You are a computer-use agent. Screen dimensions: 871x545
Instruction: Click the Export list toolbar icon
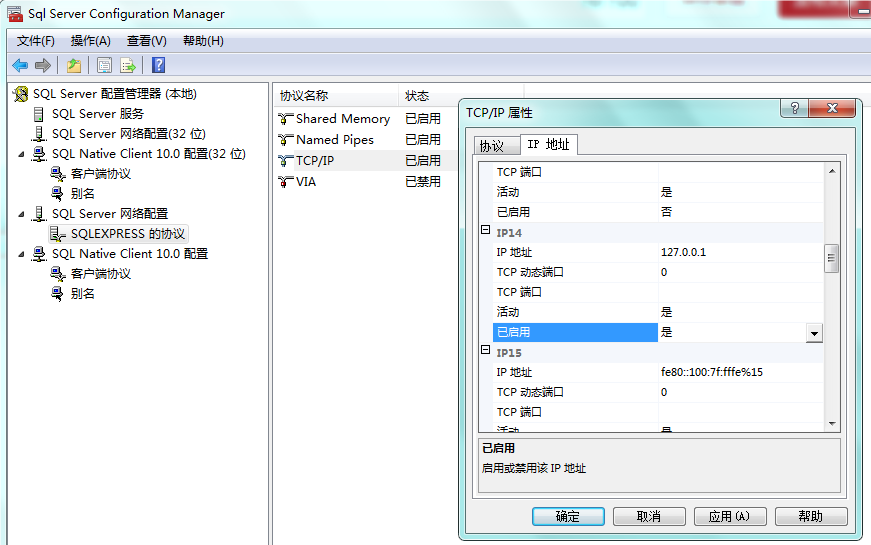(x=128, y=66)
